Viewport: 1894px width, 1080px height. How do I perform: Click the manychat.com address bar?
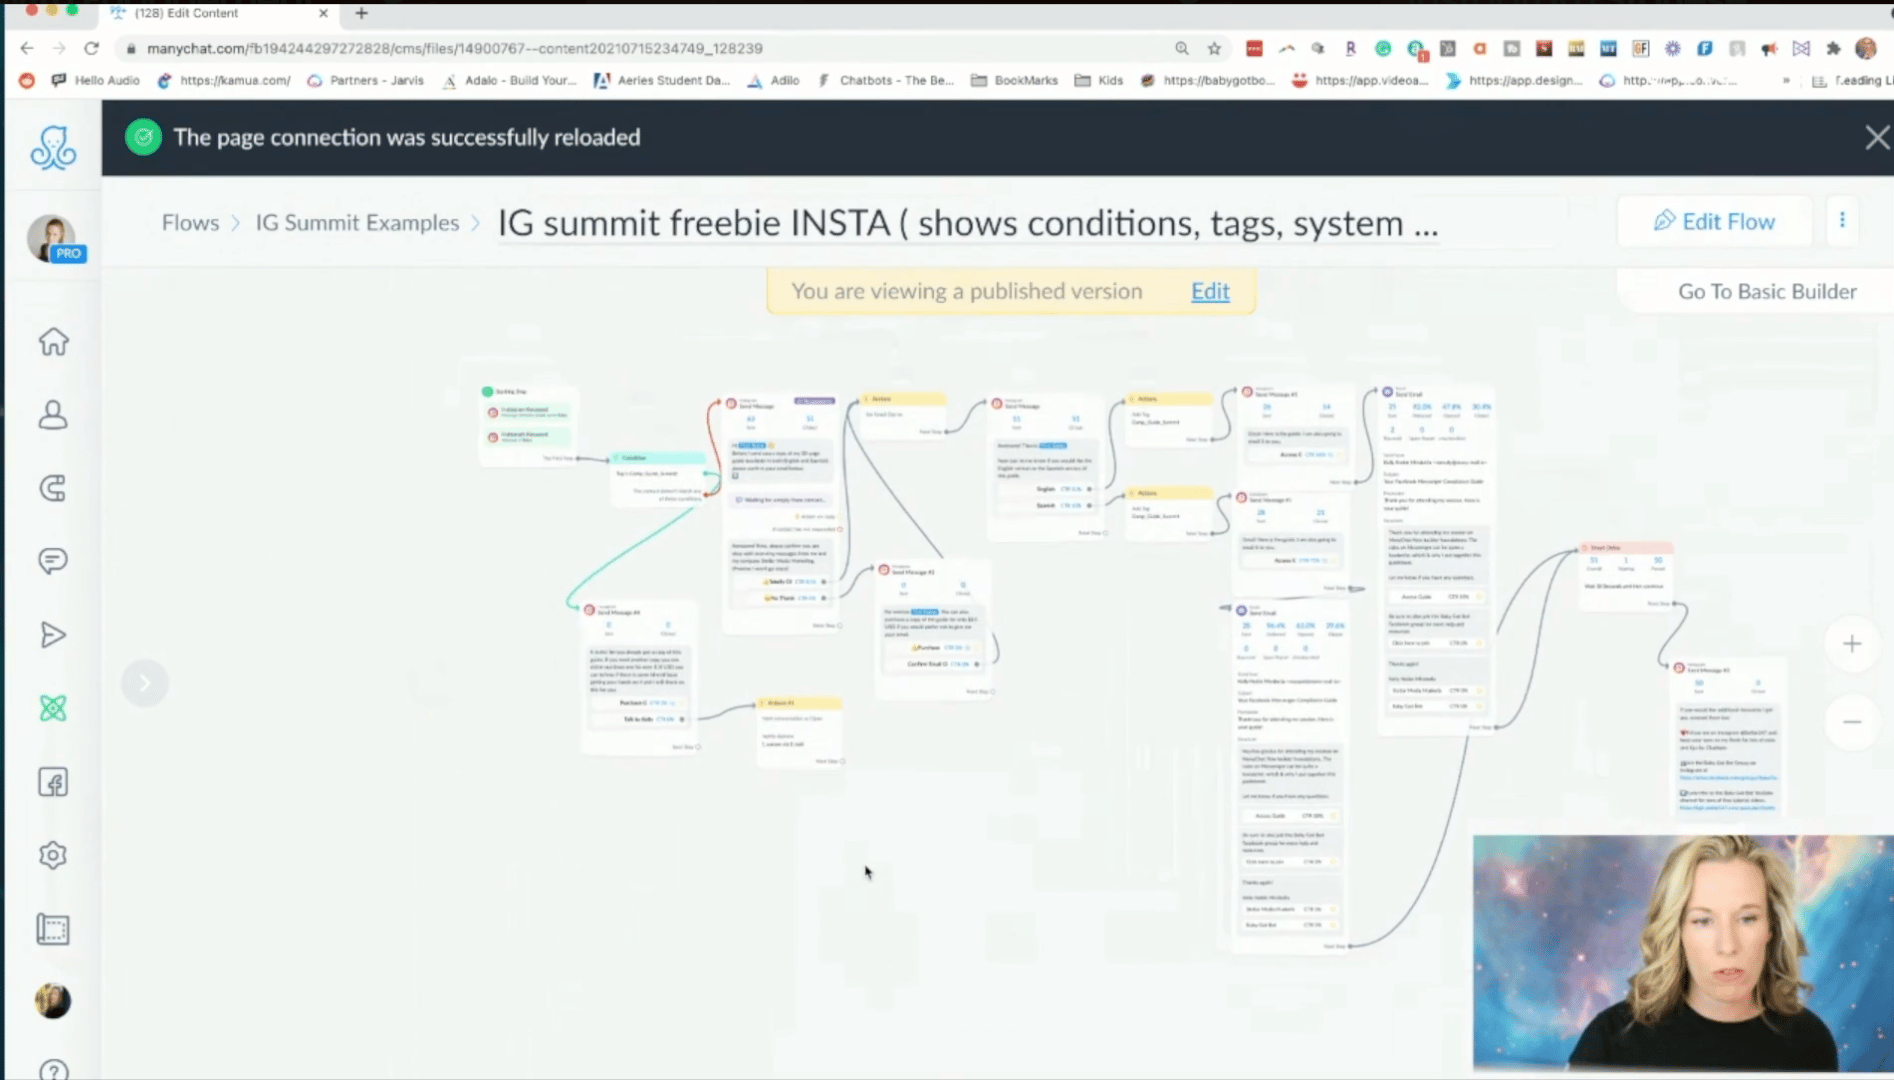(x=640, y=48)
